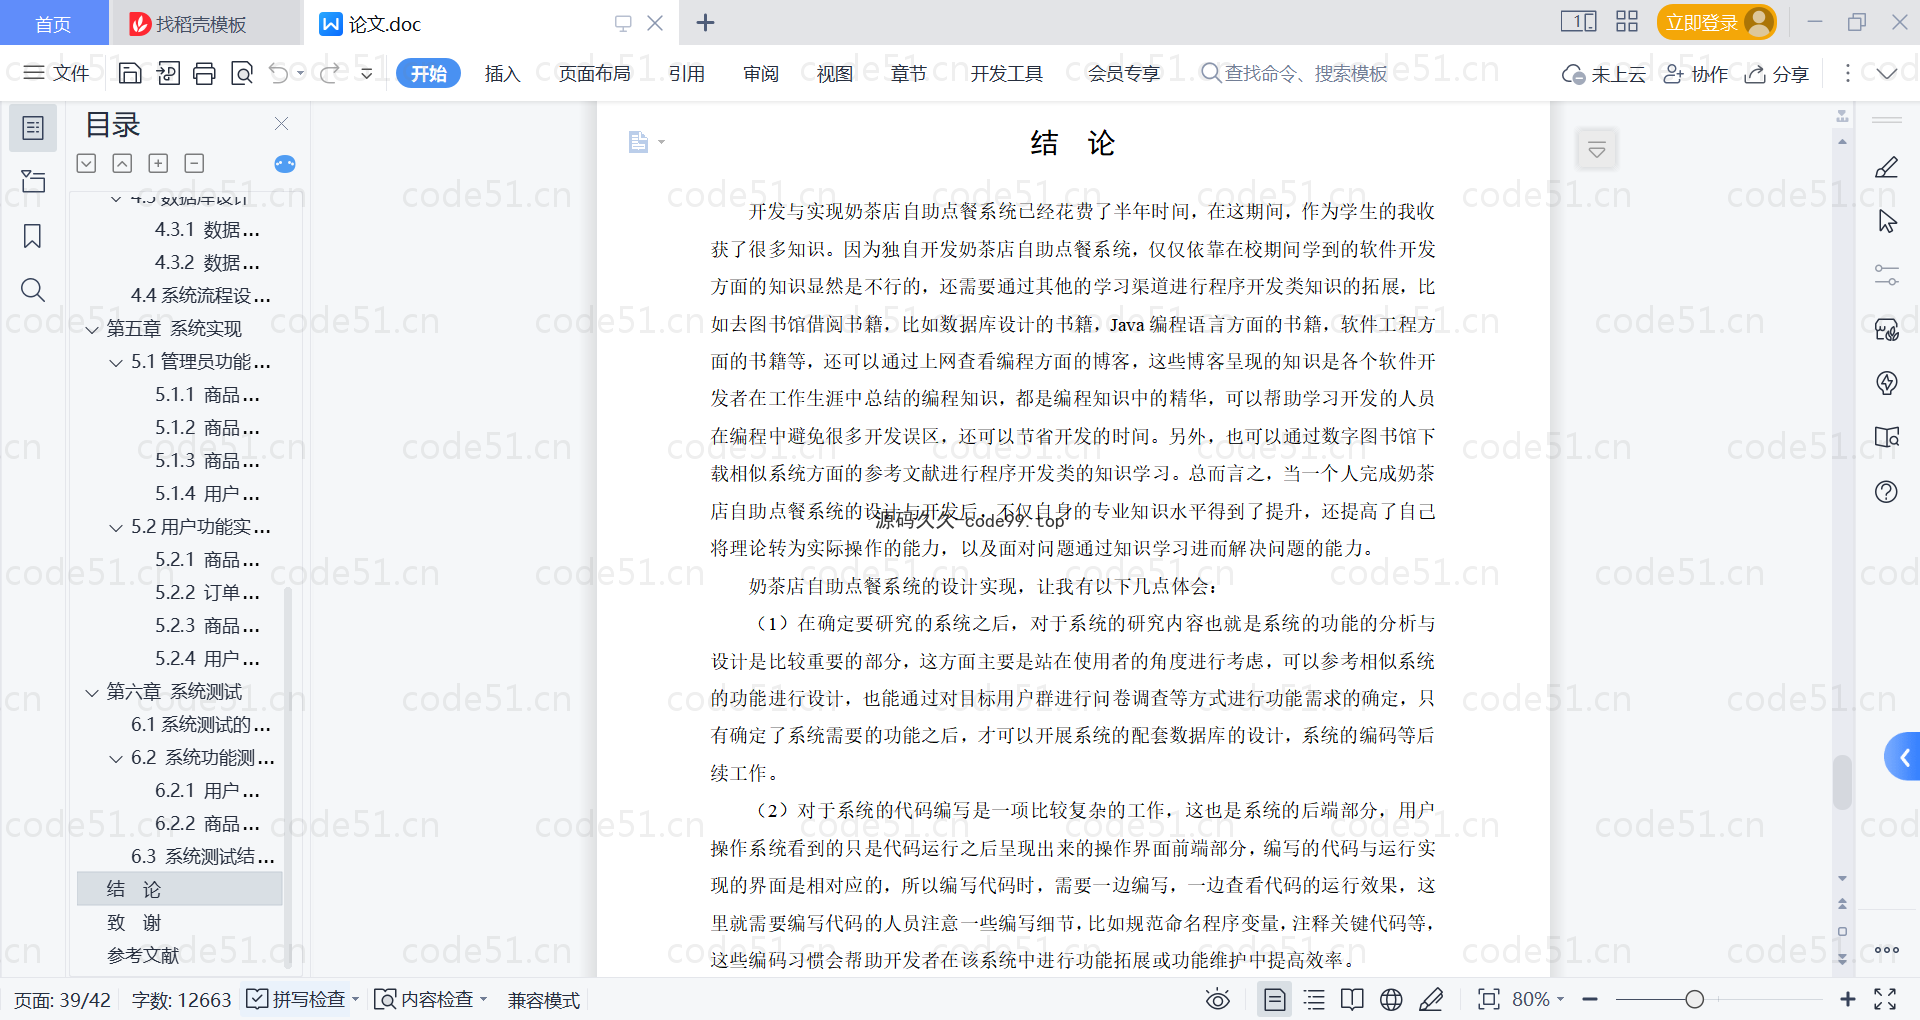
Task: Switch to reading view book icon
Action: click(1352, 999)
